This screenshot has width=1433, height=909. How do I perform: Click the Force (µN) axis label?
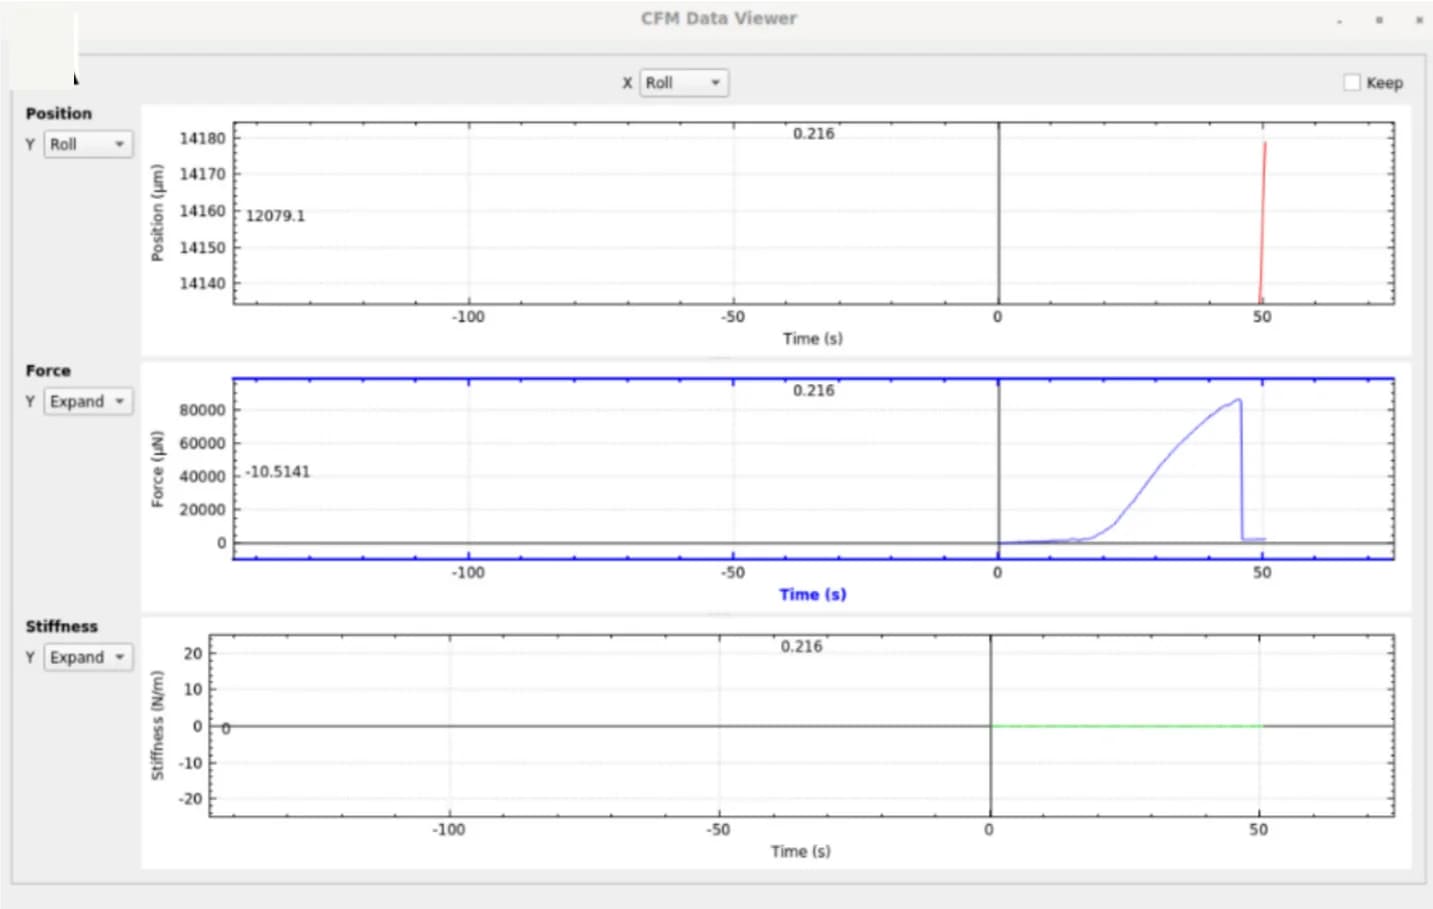pyautogui.click(x=157, y=468)
